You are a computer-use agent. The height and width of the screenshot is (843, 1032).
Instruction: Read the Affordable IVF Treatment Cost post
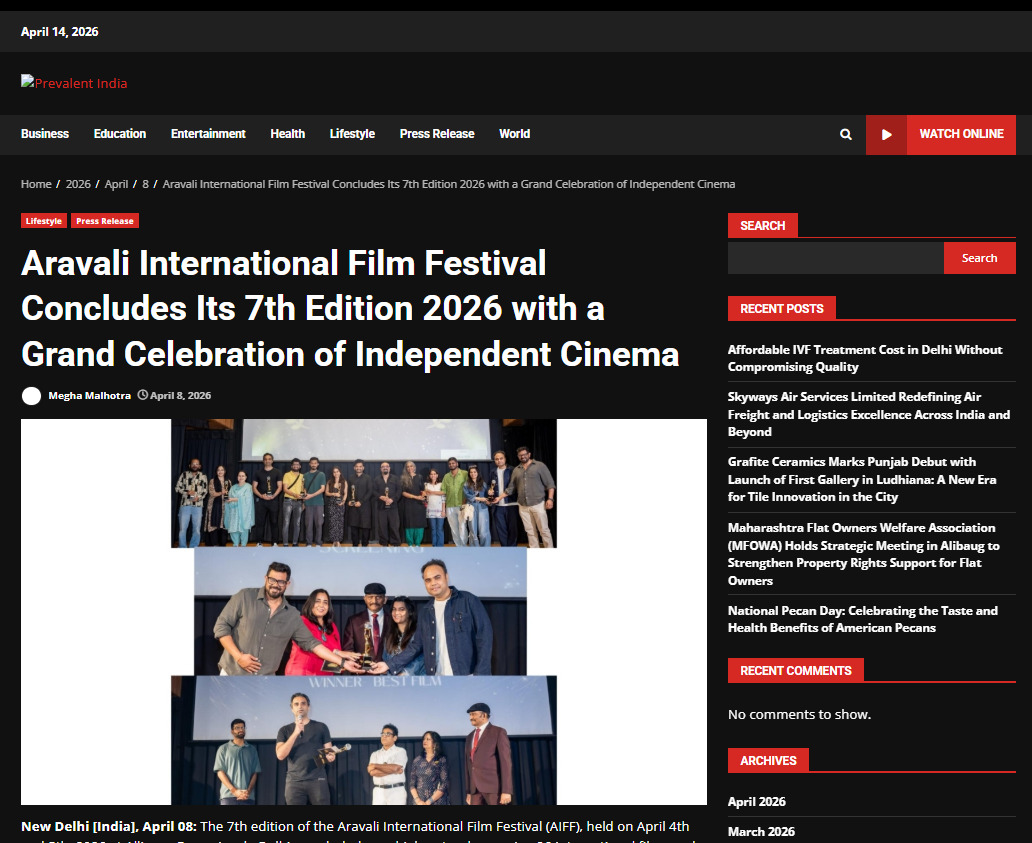point(864,358)
